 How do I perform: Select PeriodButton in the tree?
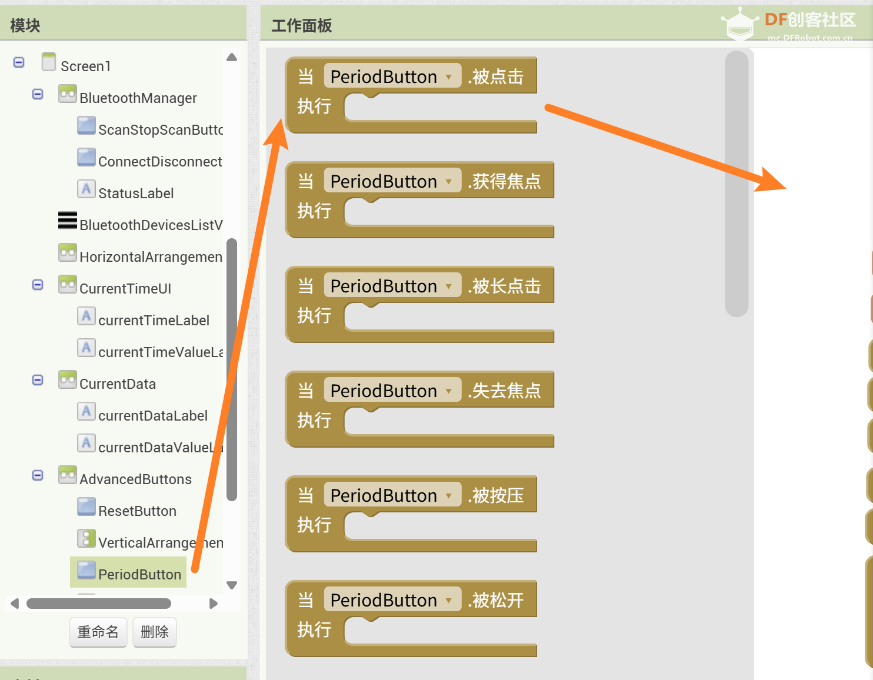(140, 574)
